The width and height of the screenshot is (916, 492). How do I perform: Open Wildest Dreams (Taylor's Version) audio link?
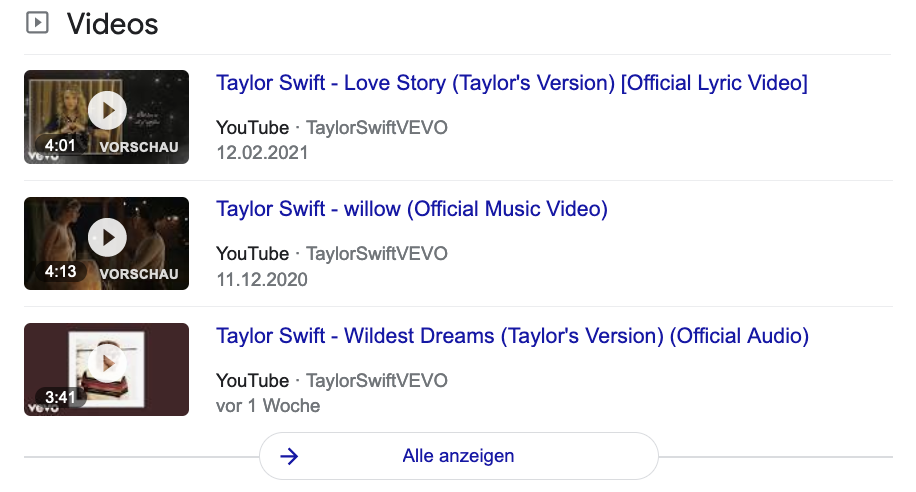click(x=512, y=336)
